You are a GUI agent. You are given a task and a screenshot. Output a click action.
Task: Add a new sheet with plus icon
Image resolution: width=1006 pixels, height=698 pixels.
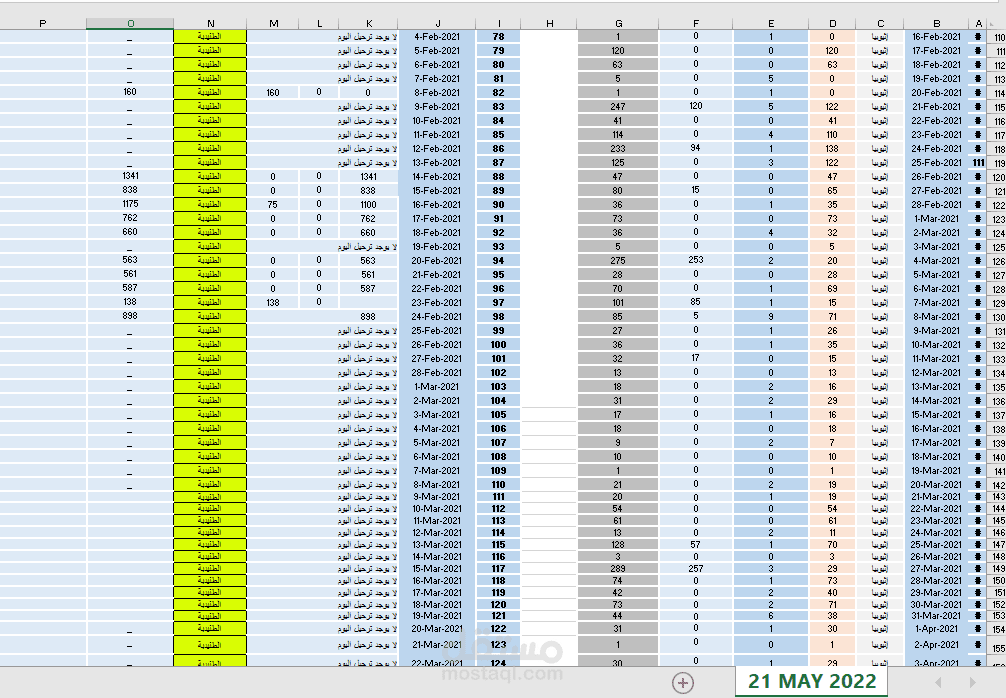pos(683,683)
